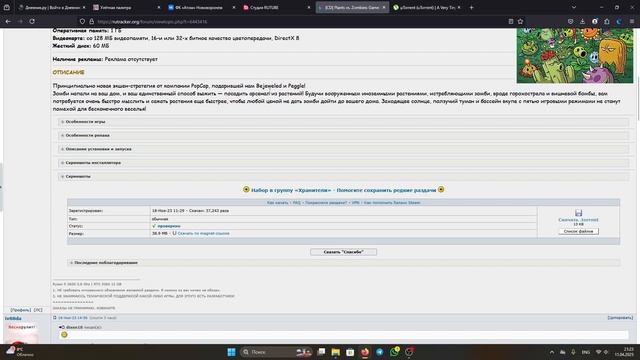The height and width of the screenshot is (360, 640).
Task: Click the browser Back arrow
Action: click(8, 21)
